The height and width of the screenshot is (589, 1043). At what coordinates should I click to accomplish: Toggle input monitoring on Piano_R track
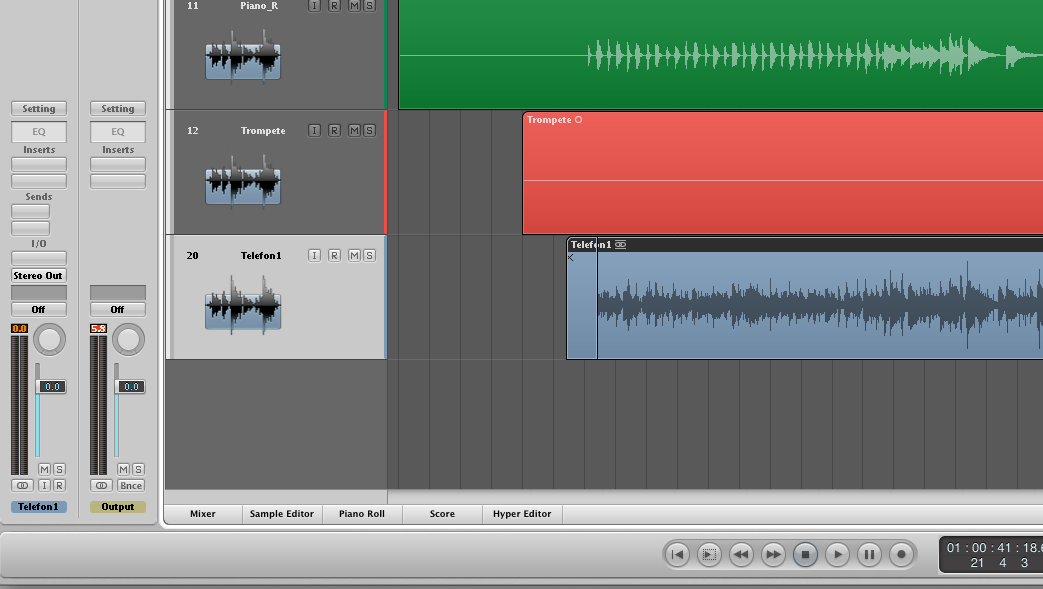point(315,5)
